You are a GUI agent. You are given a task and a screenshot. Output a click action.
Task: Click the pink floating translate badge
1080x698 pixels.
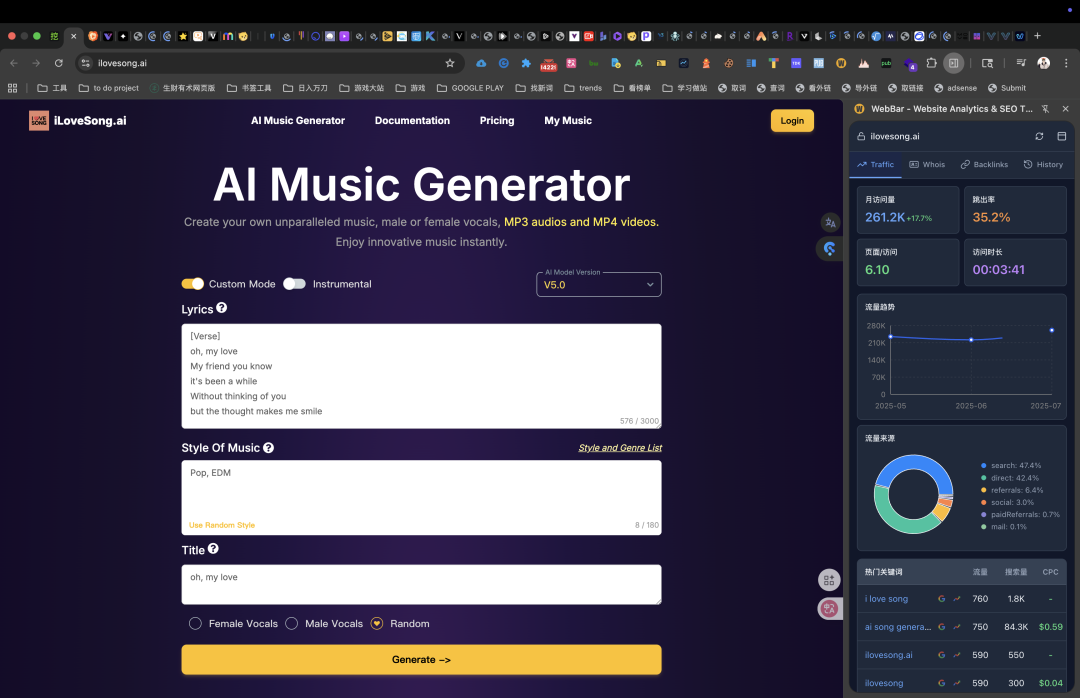coord(829,608)
